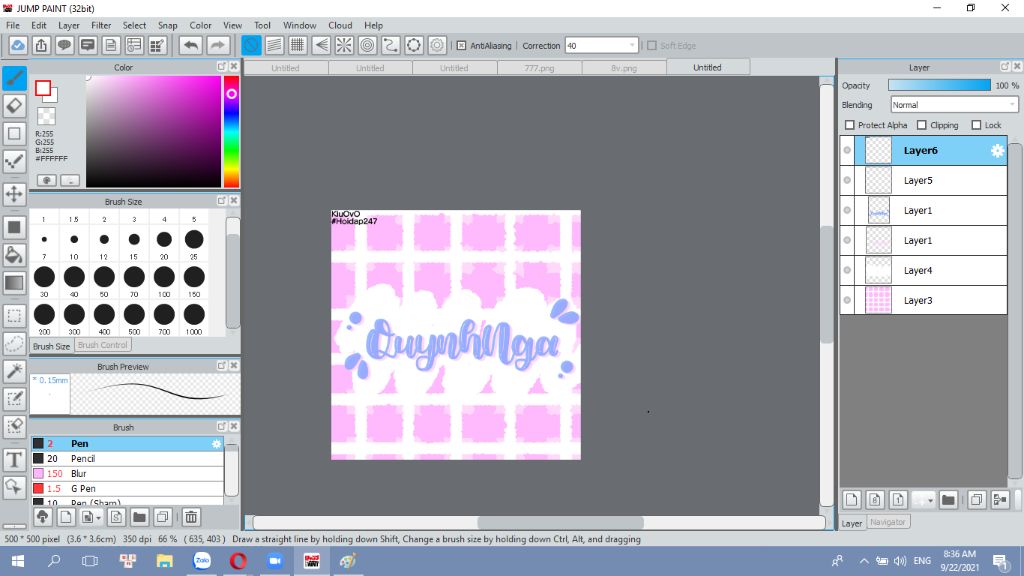1024x576 pixels.
Task: Add new layer in Layer panel
Action: pos(852,500)
